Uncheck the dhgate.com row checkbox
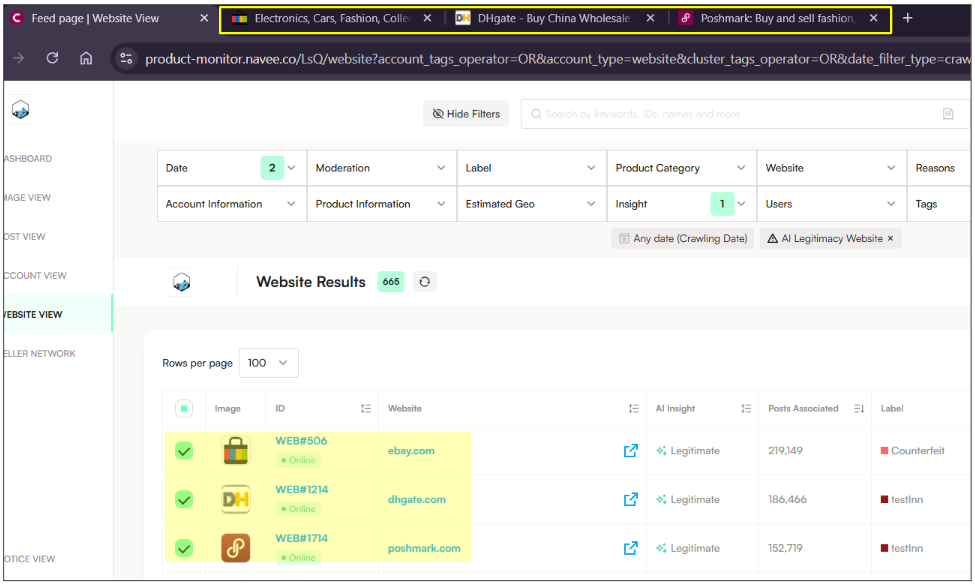975x584 pixels. 183,499
